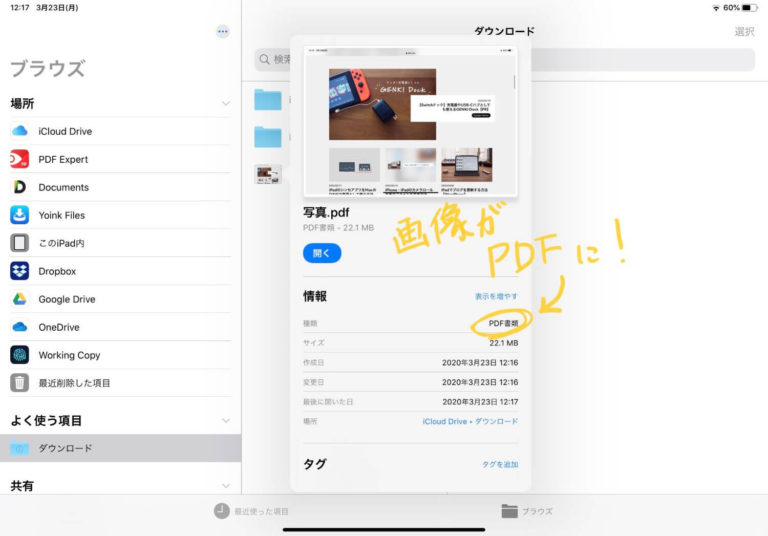
Task: Tap 選択 button at top right
Action: tap(744, 32)
